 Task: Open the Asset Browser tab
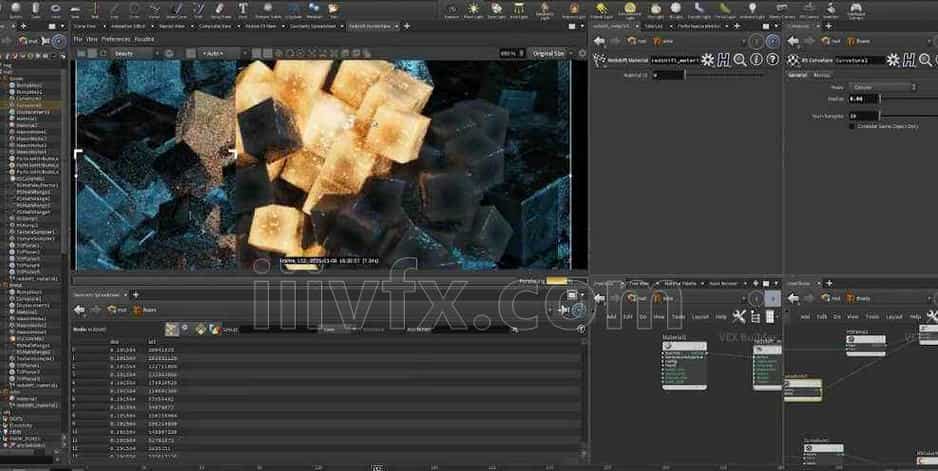[x=726, y=283]
